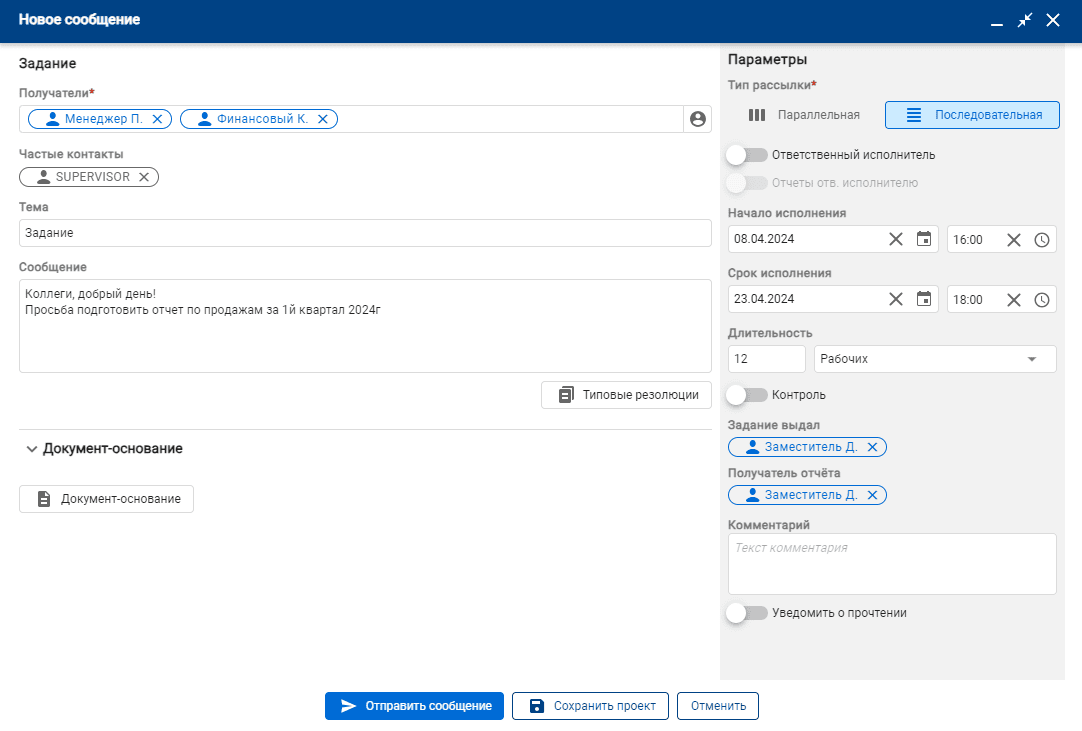
Task: Clear the Срок исполнения date 23.04.2024
Action: coord(895,299)
